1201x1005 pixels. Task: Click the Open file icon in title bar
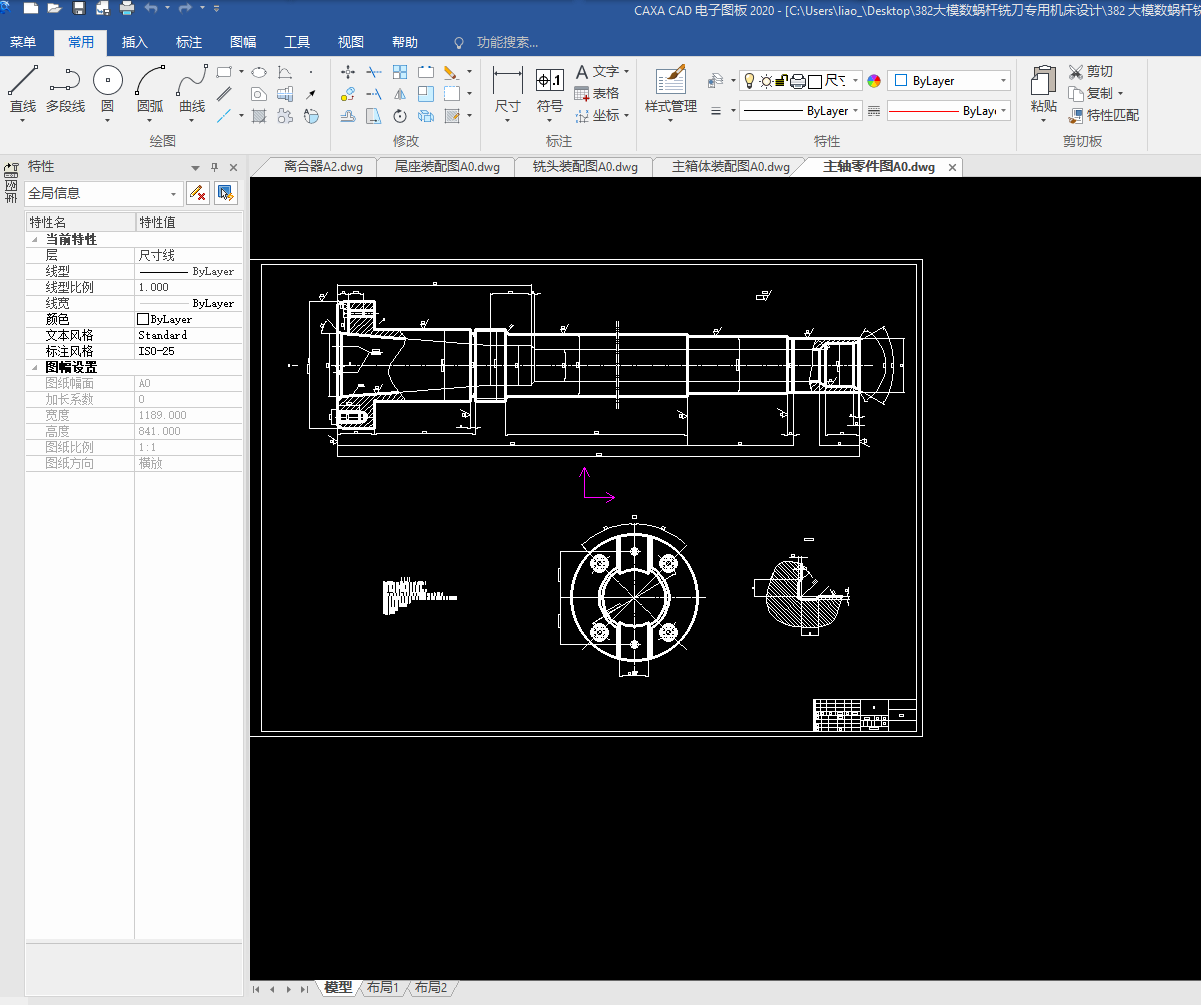tap(54, 8)
